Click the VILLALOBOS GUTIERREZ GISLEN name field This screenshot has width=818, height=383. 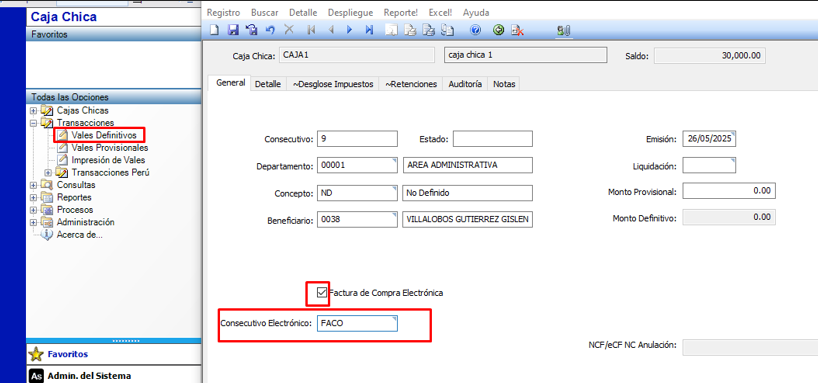467,220
